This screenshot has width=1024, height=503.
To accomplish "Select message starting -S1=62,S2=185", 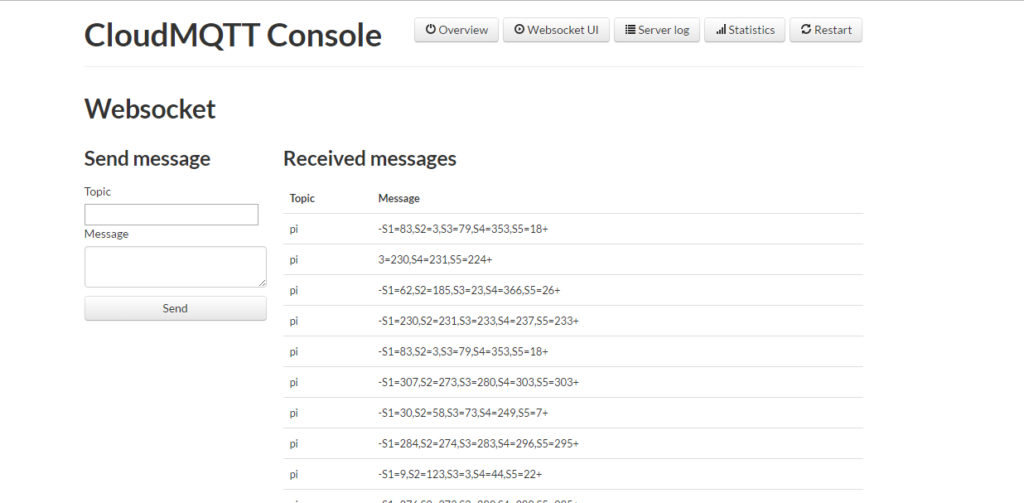I will pyautogui.click(x=469, y=290).
